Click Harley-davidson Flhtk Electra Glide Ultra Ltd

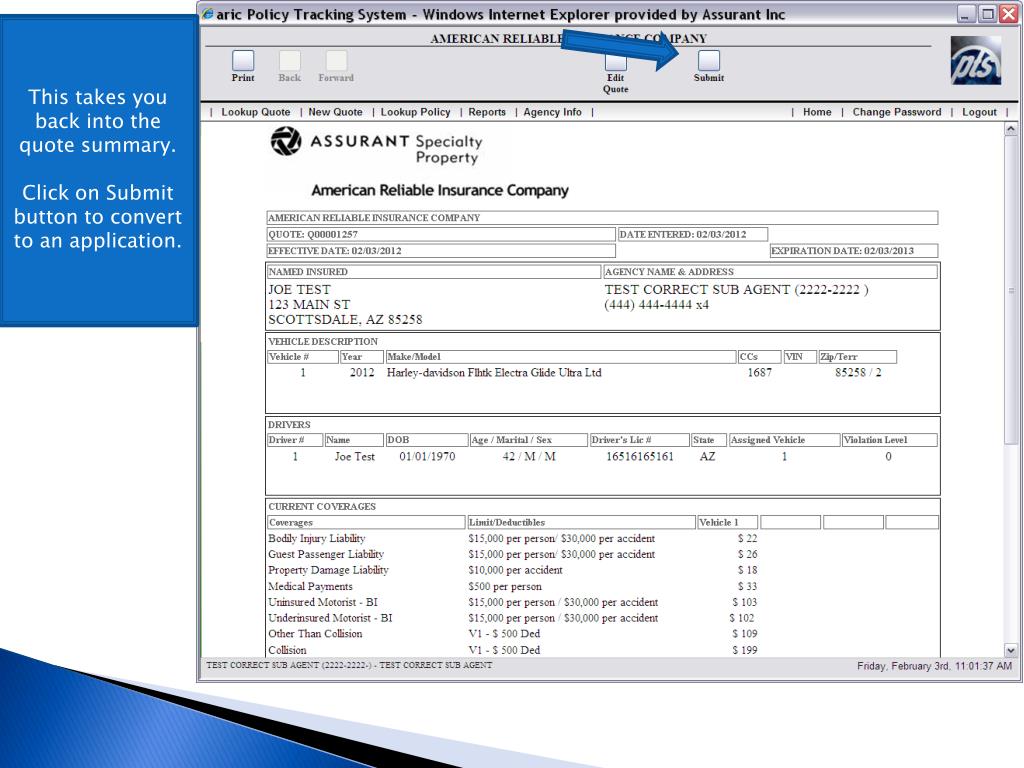[x=494, y=372]
